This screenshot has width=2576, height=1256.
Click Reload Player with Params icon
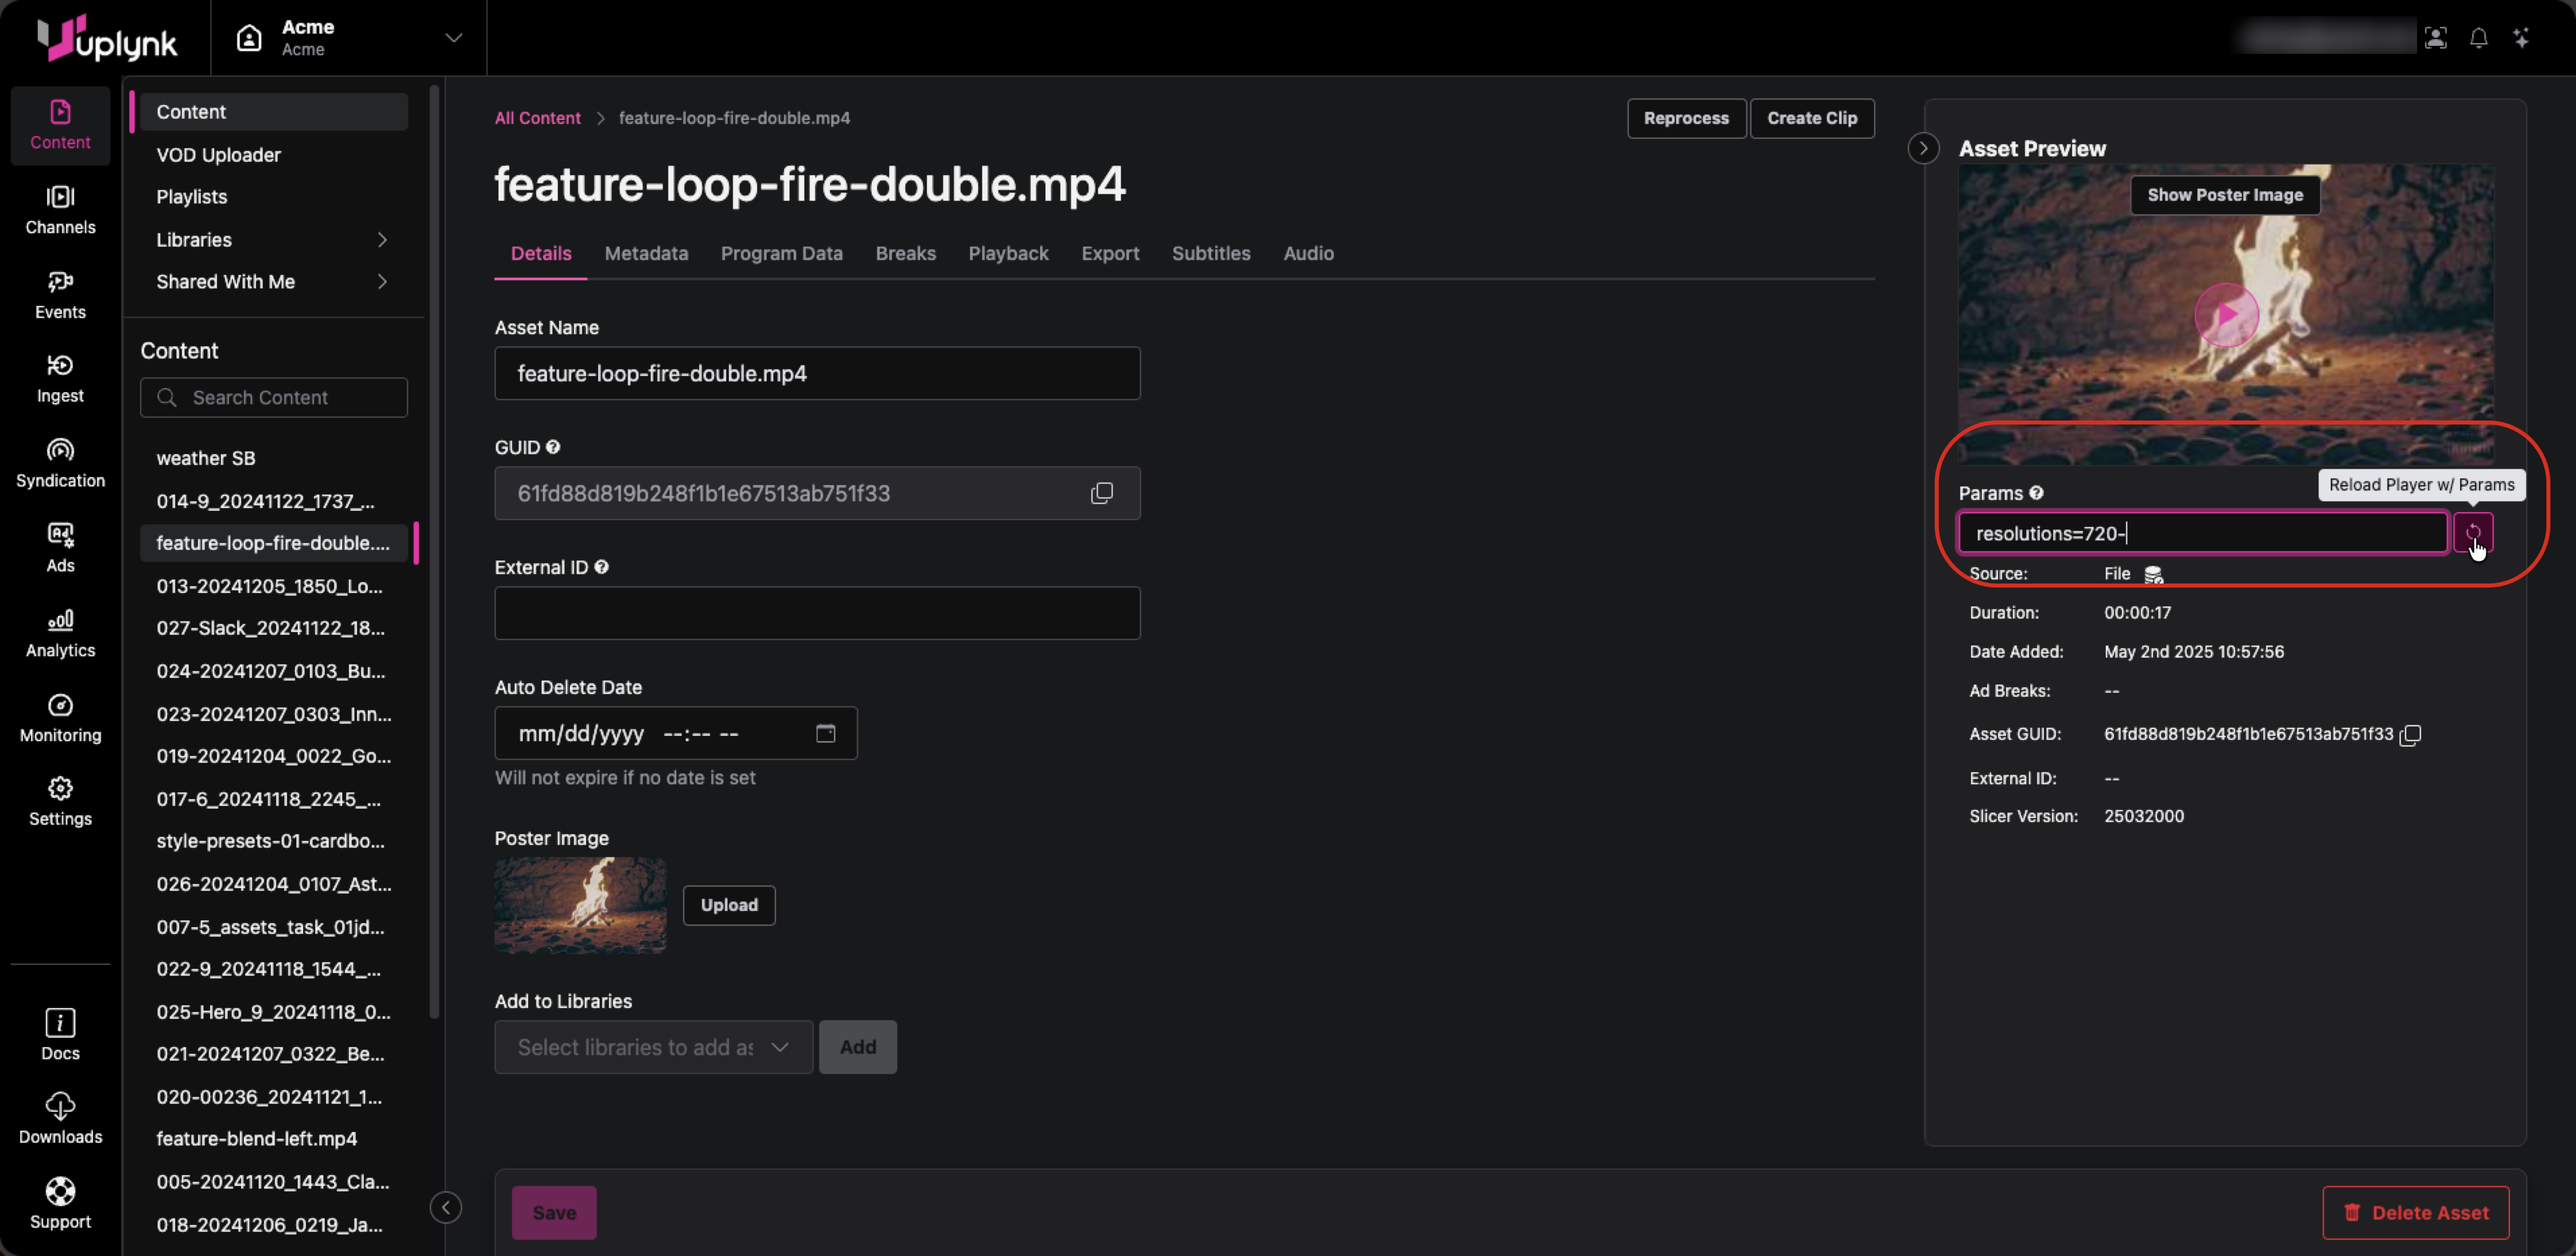(2472, 532)
